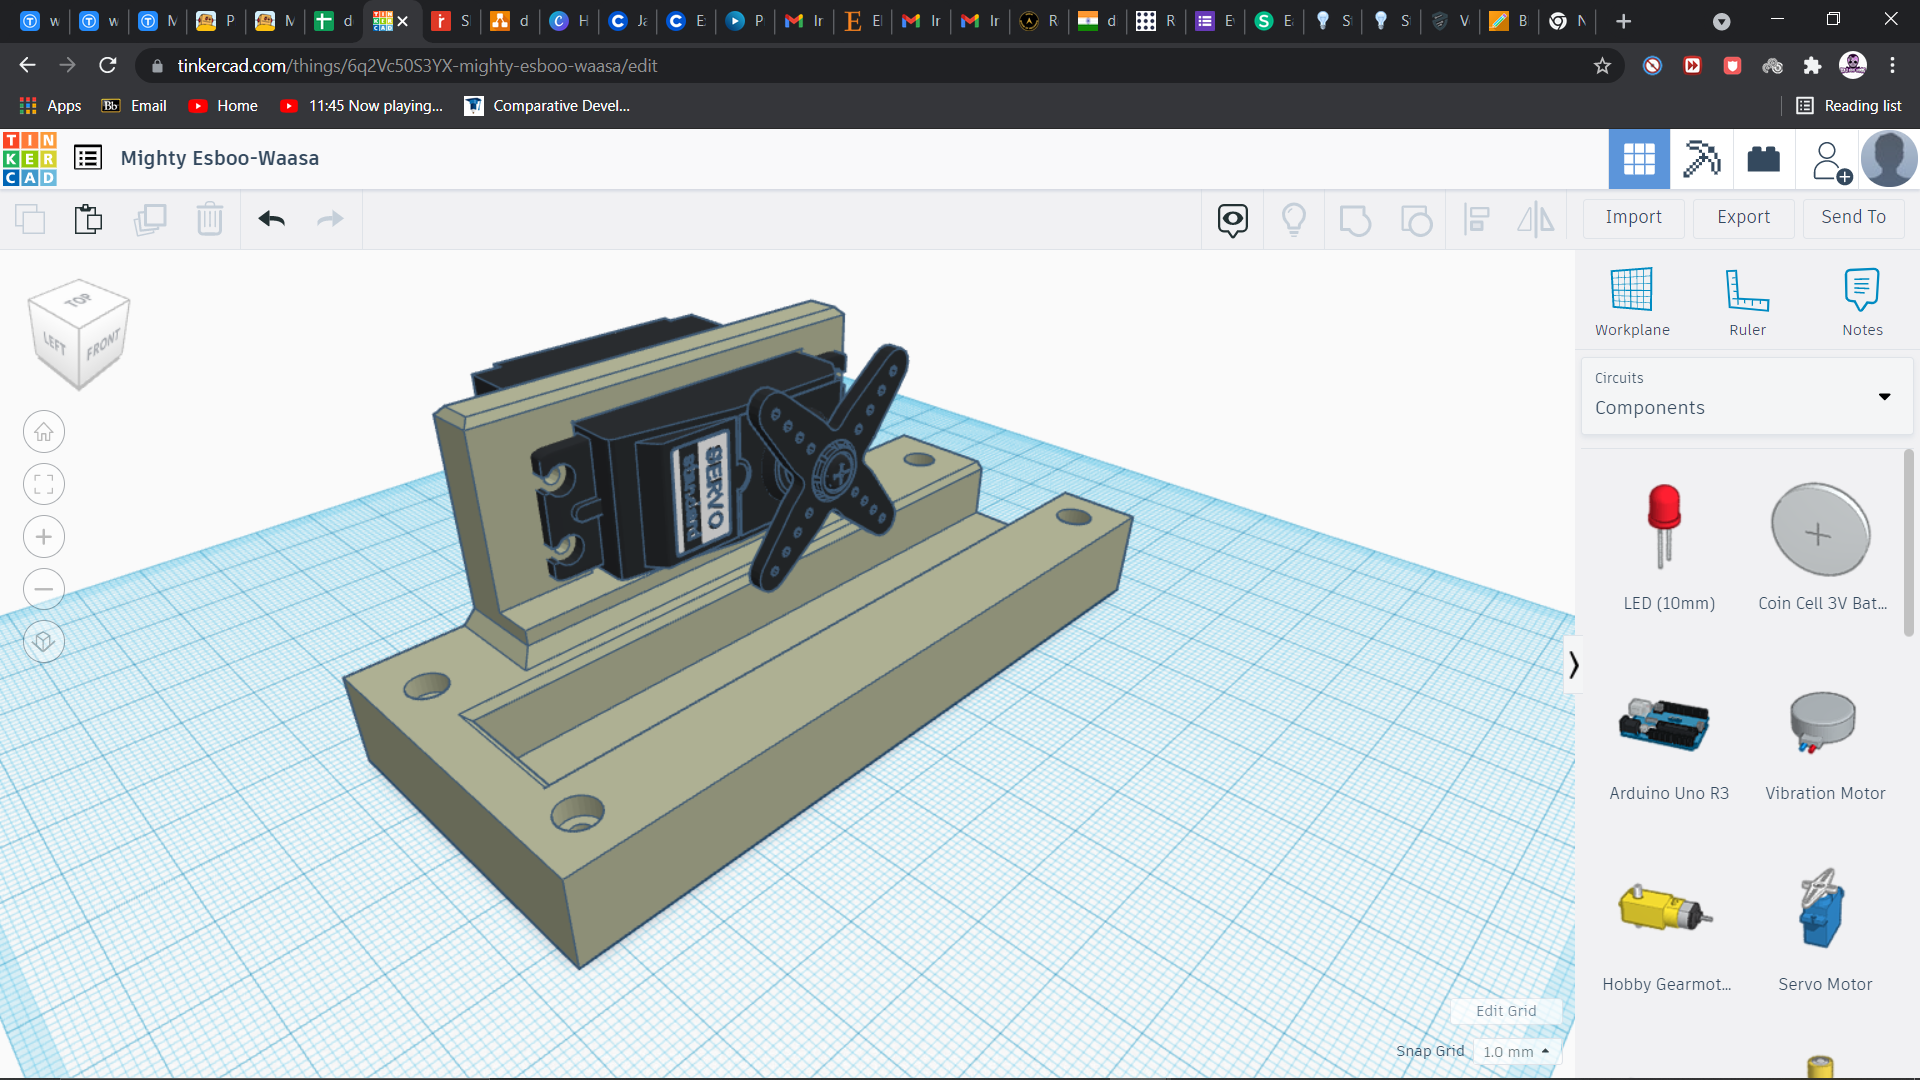Click the Undo arrow icon
The height and width of the screenshot is (1080, 1920).
[x=272, y=219]
